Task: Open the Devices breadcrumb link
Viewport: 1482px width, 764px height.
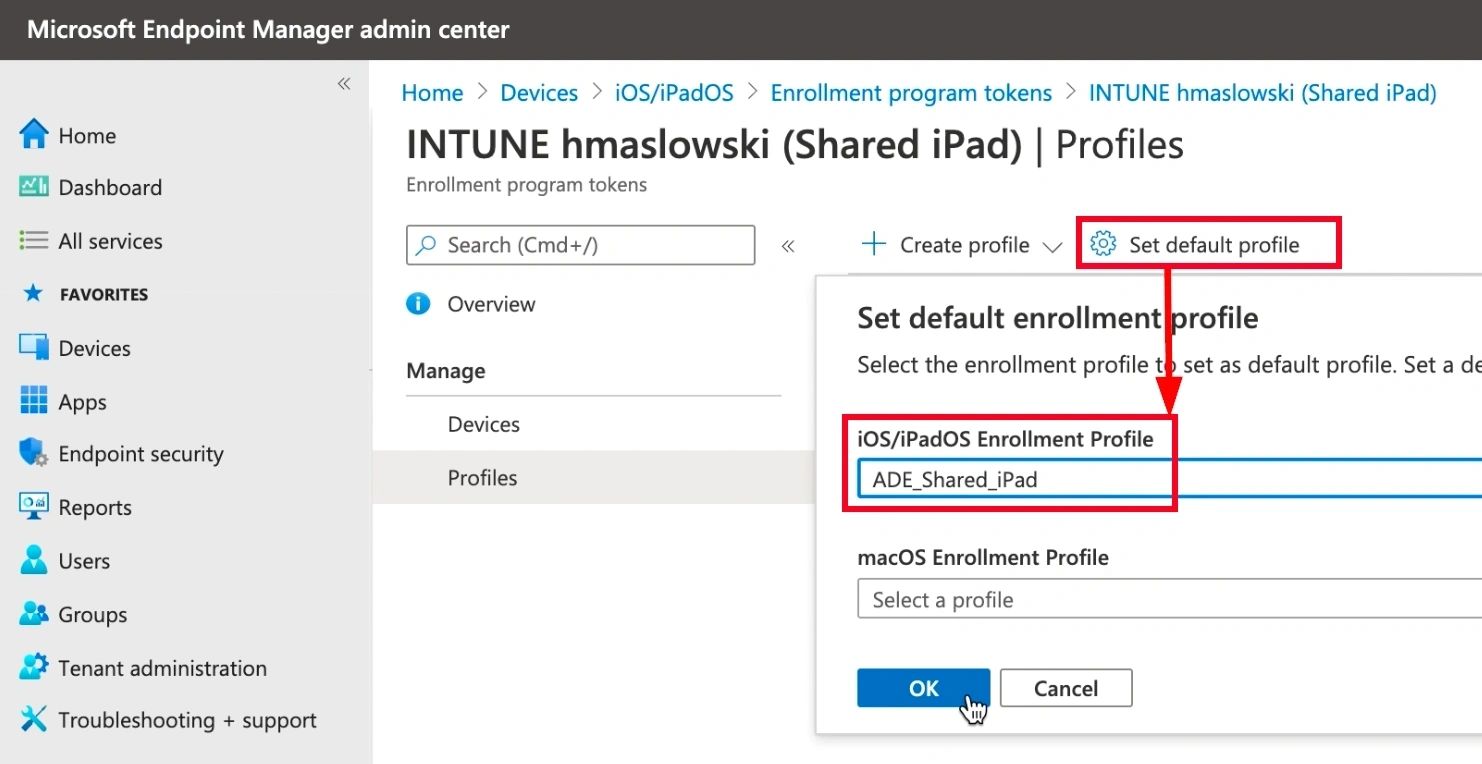Action: point(539,93)
